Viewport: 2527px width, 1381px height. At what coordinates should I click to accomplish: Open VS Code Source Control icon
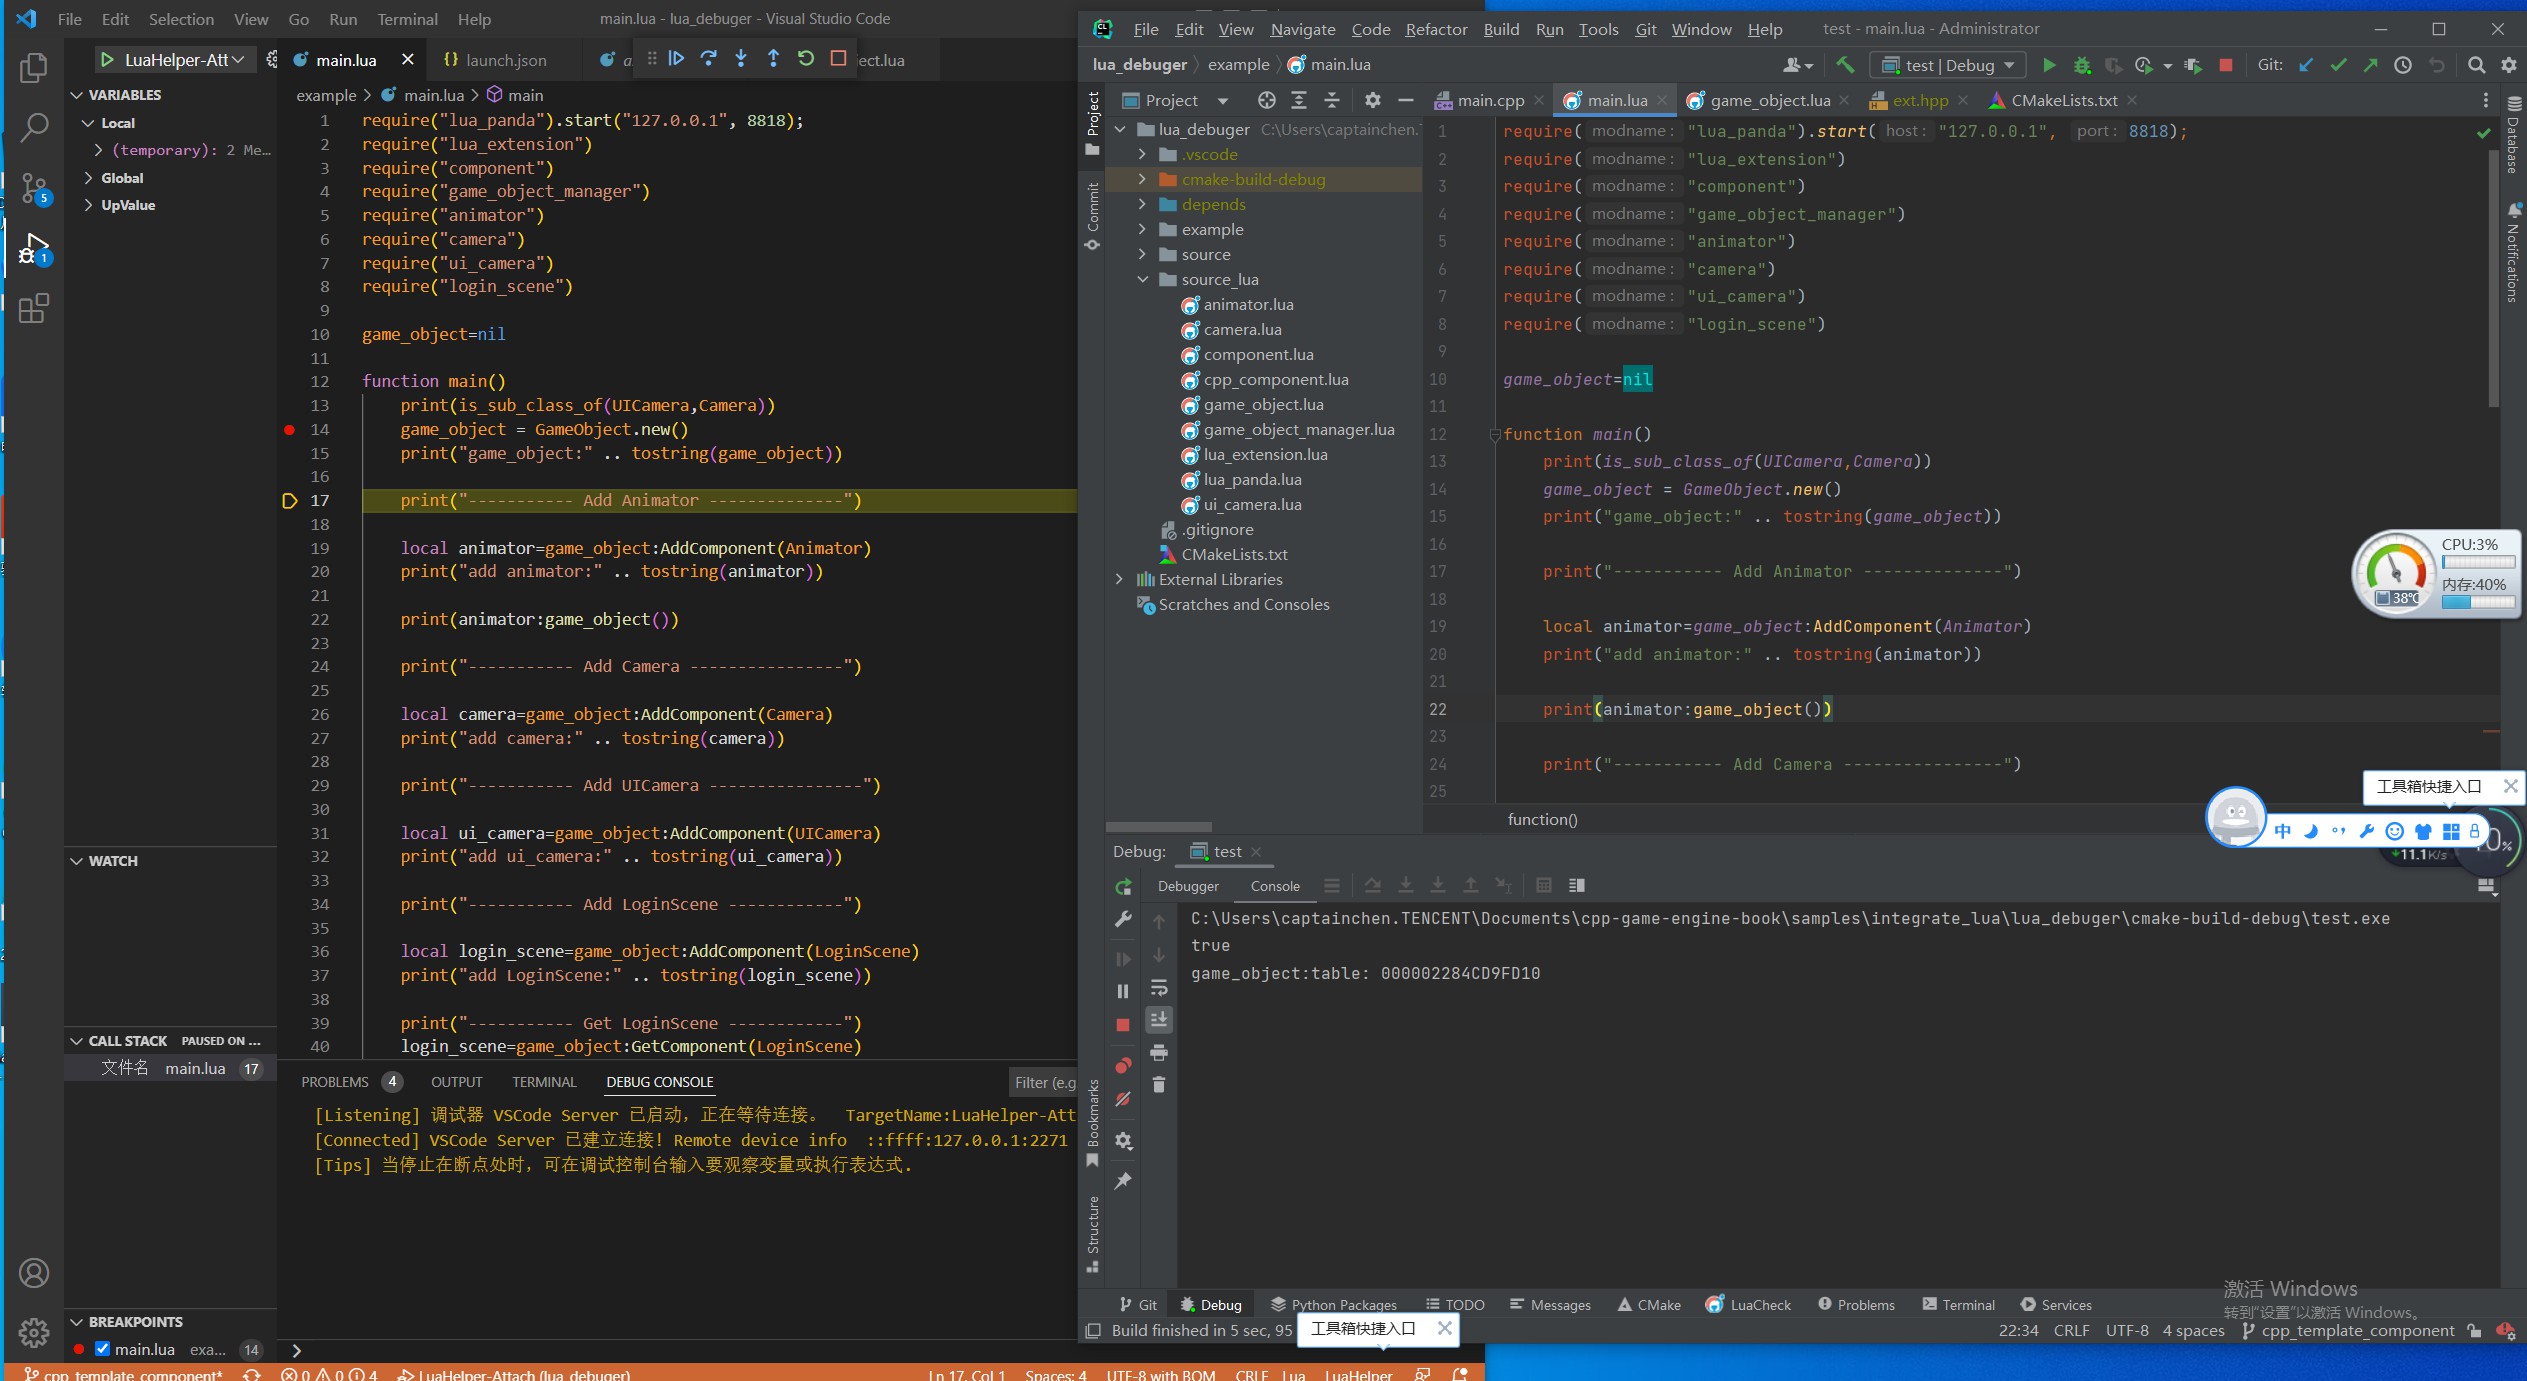click(34, 188)
